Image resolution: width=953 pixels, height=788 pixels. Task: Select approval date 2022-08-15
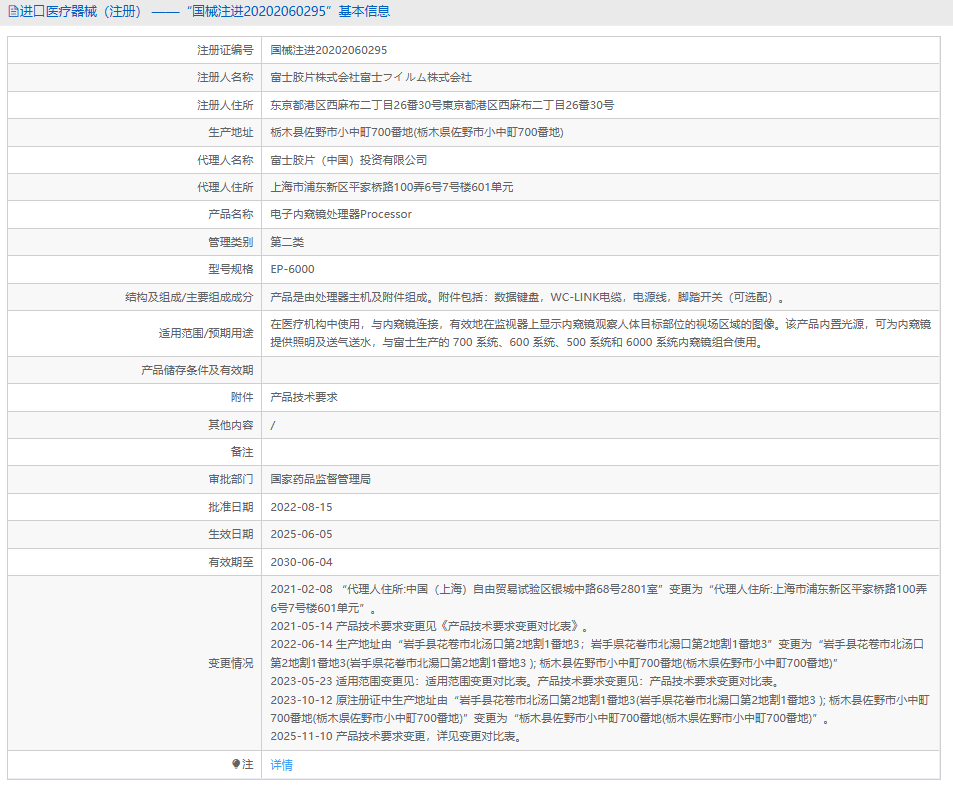coord(301,507)
